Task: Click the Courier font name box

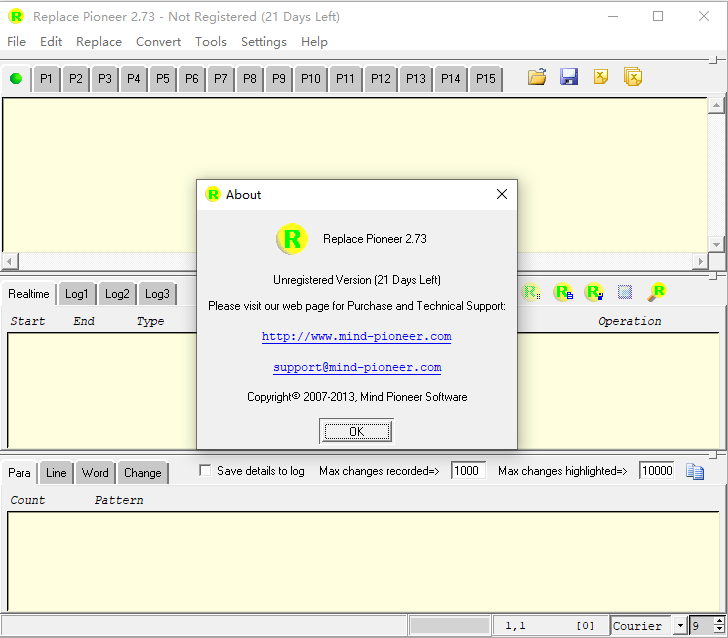Action: click(642, 625)
